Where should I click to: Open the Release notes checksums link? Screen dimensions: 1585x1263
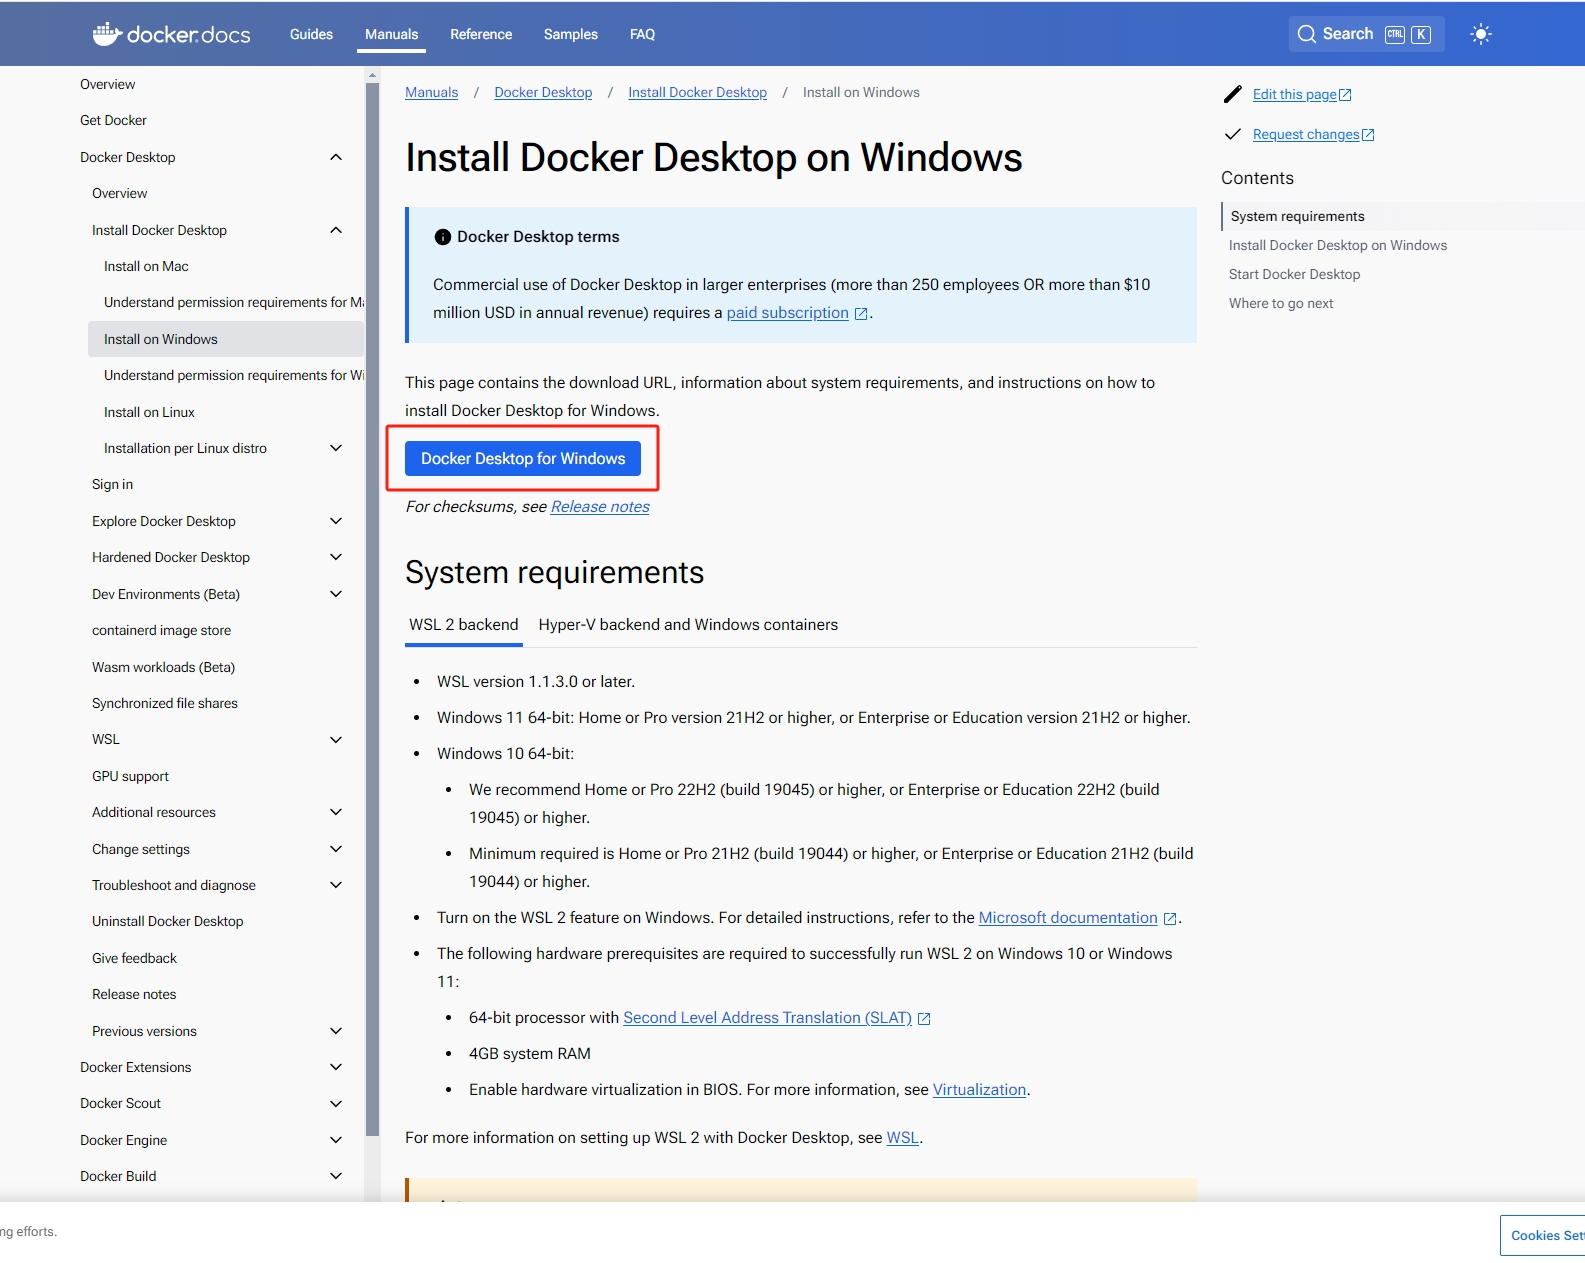(600, 507)
